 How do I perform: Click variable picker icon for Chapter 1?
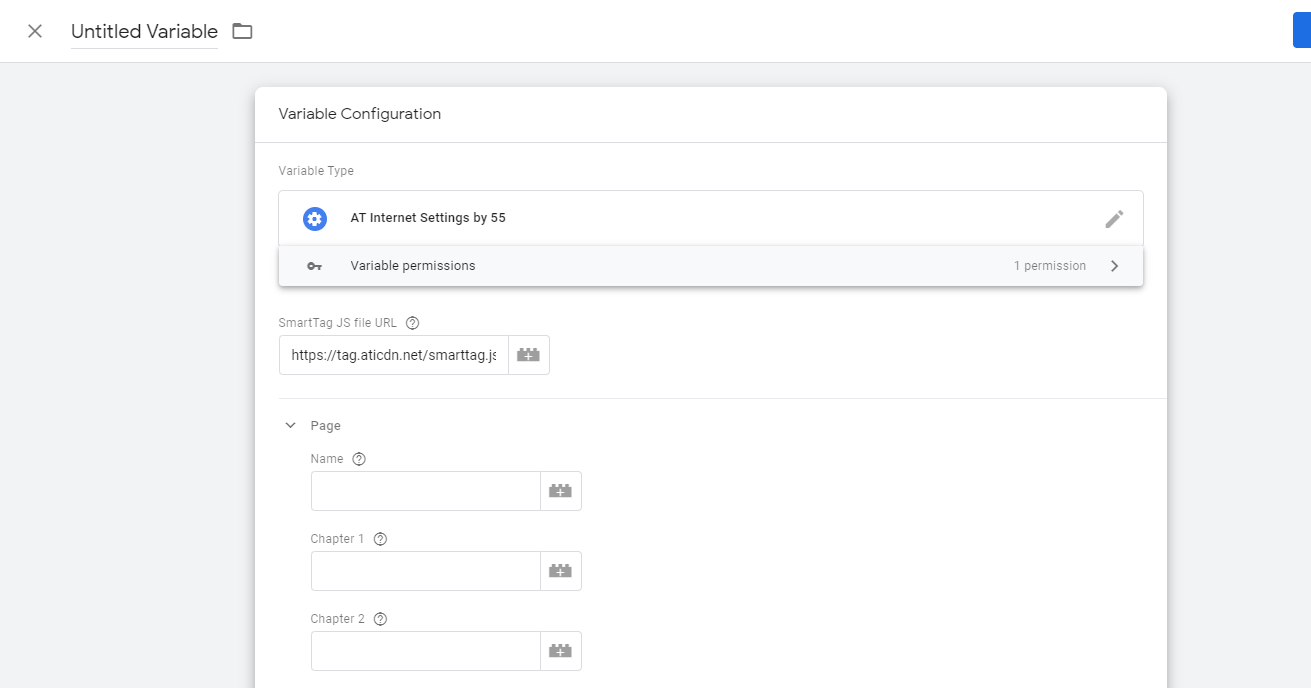point(560,571)
